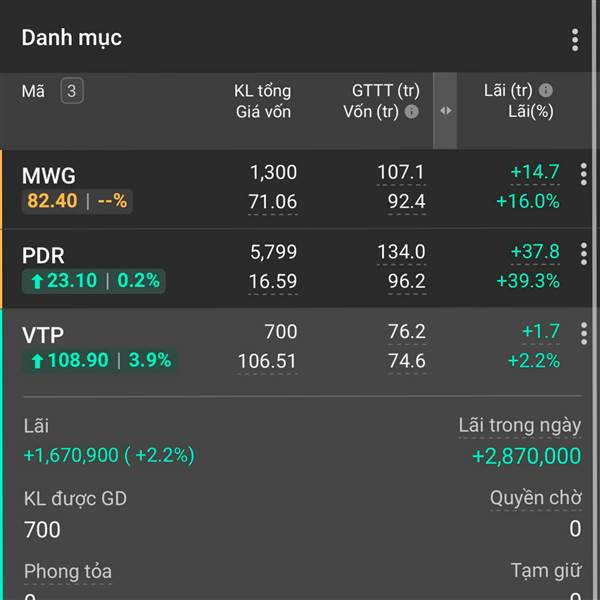Open PDR row options menu
Image resolution: width=600 pixels, height=600 pixels.
coord(584,254)
